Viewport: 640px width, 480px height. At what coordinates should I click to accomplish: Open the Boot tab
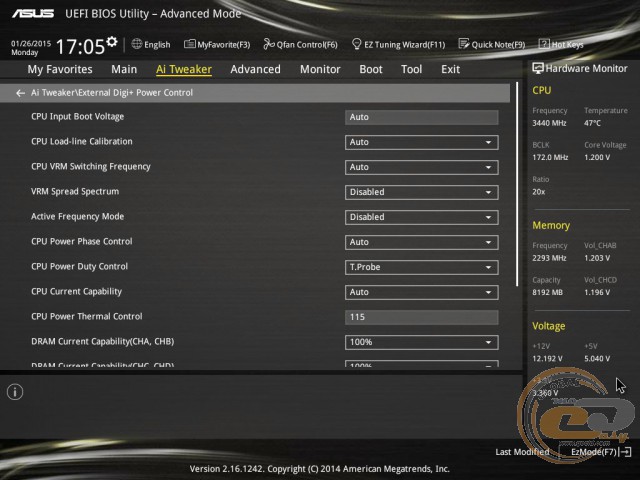point(371,69)
